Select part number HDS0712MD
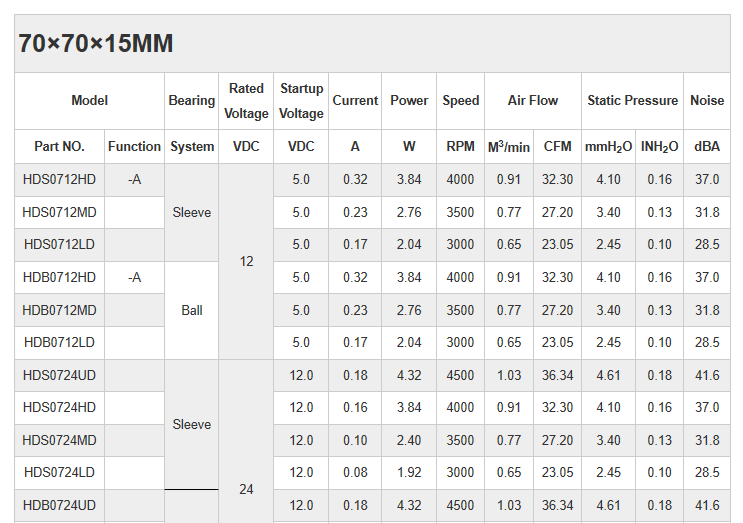The image size is (743, 523). pos(59,212)
